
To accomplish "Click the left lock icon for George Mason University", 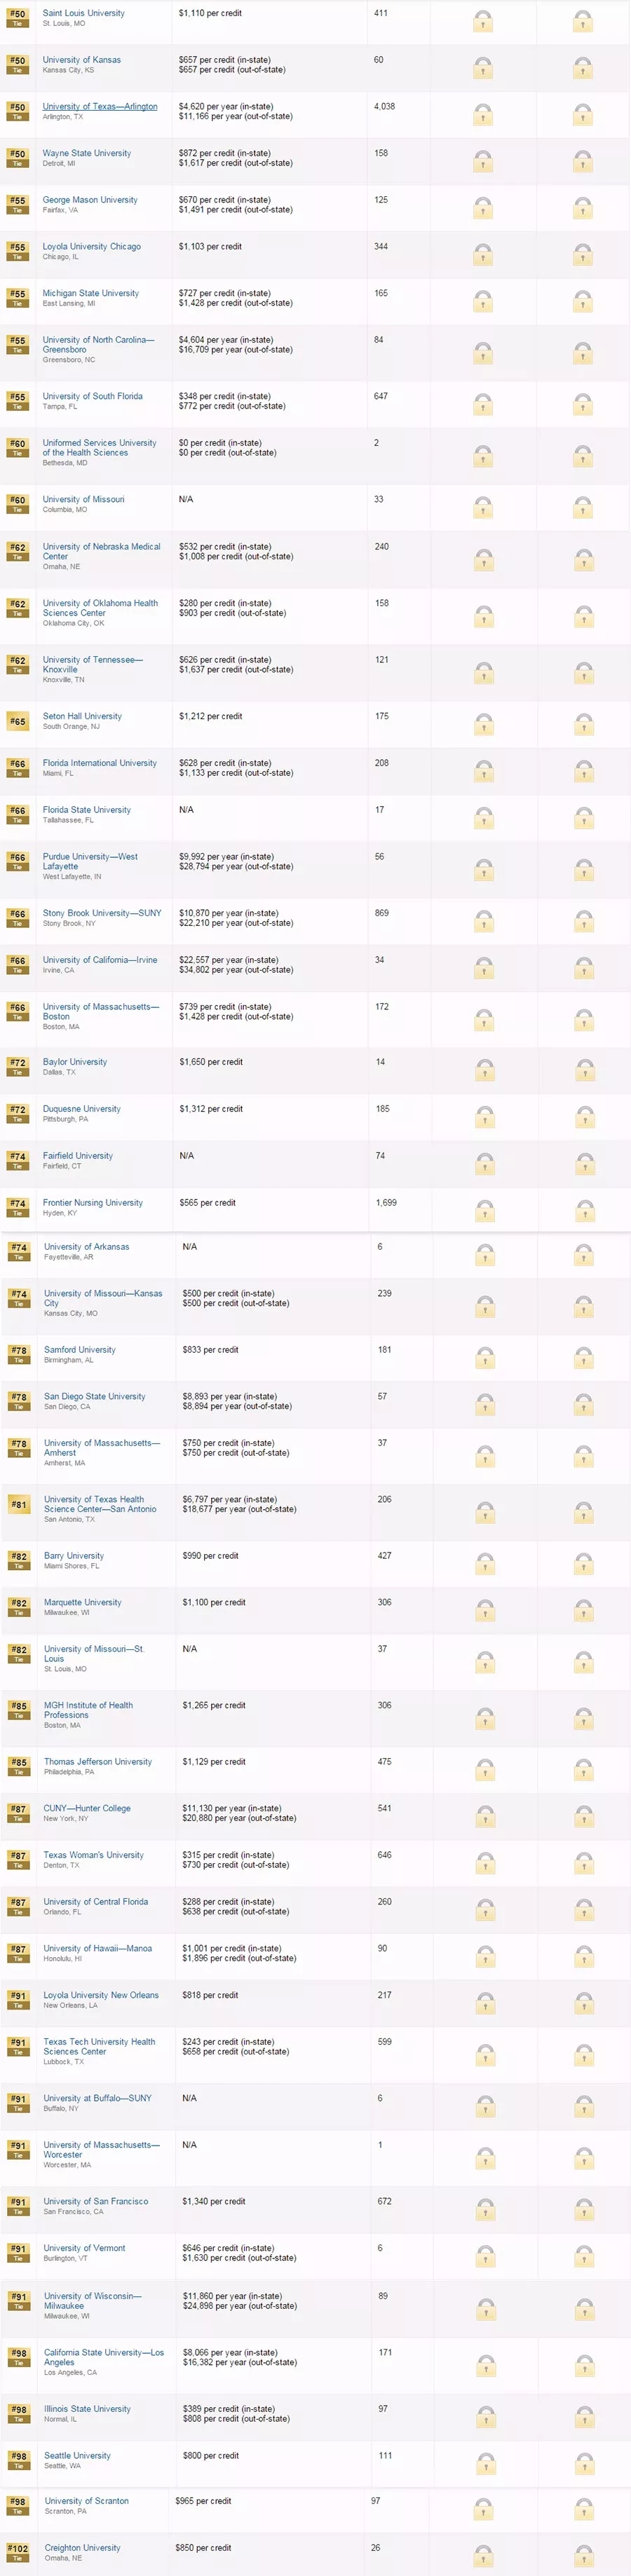I will (483, 208).
